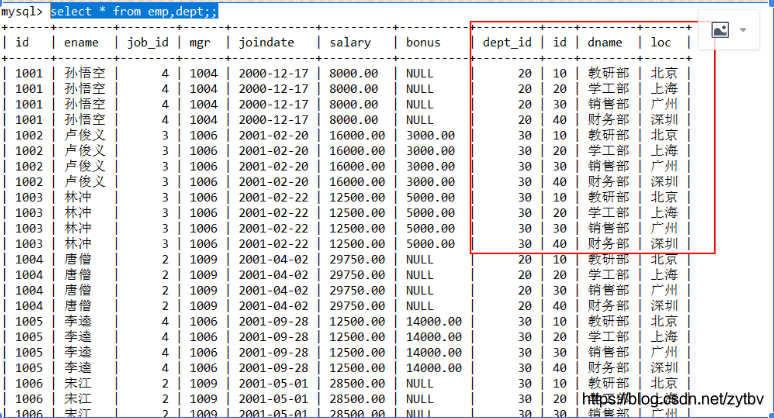Click 29750.00 in 唐僧's 上海 row

[357, 274]
